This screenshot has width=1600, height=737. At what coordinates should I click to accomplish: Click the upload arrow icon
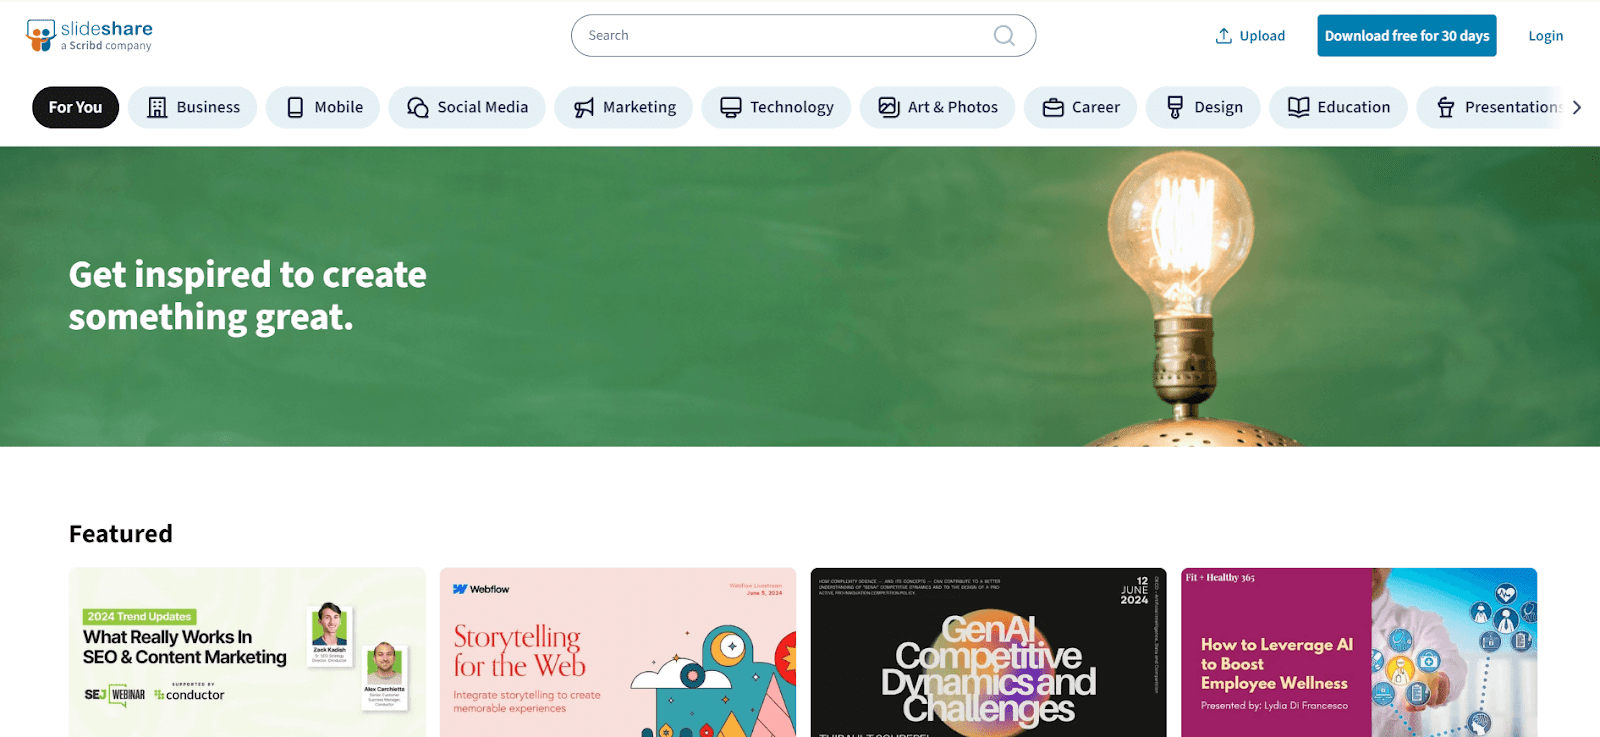(1223, 36)
